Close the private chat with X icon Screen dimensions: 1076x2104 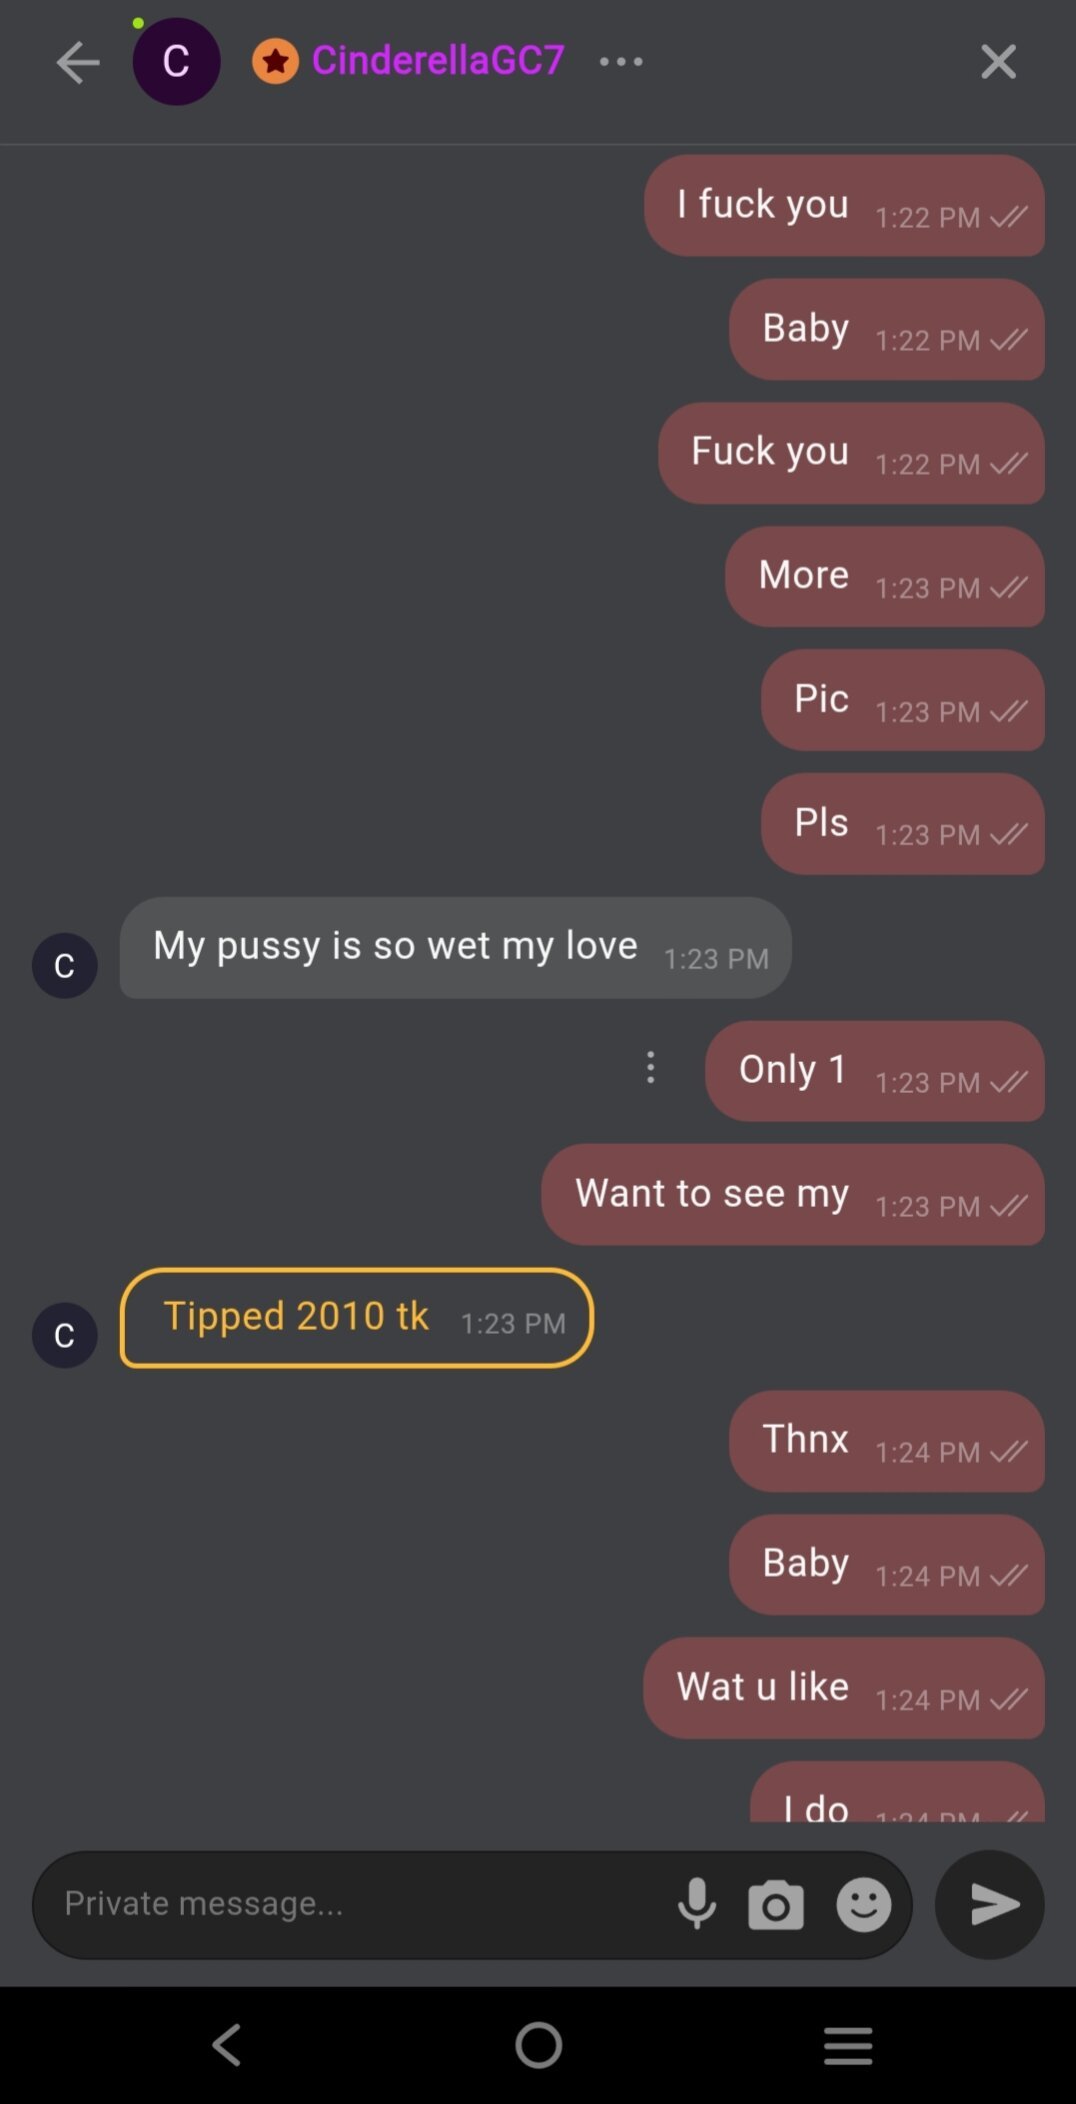998,61
